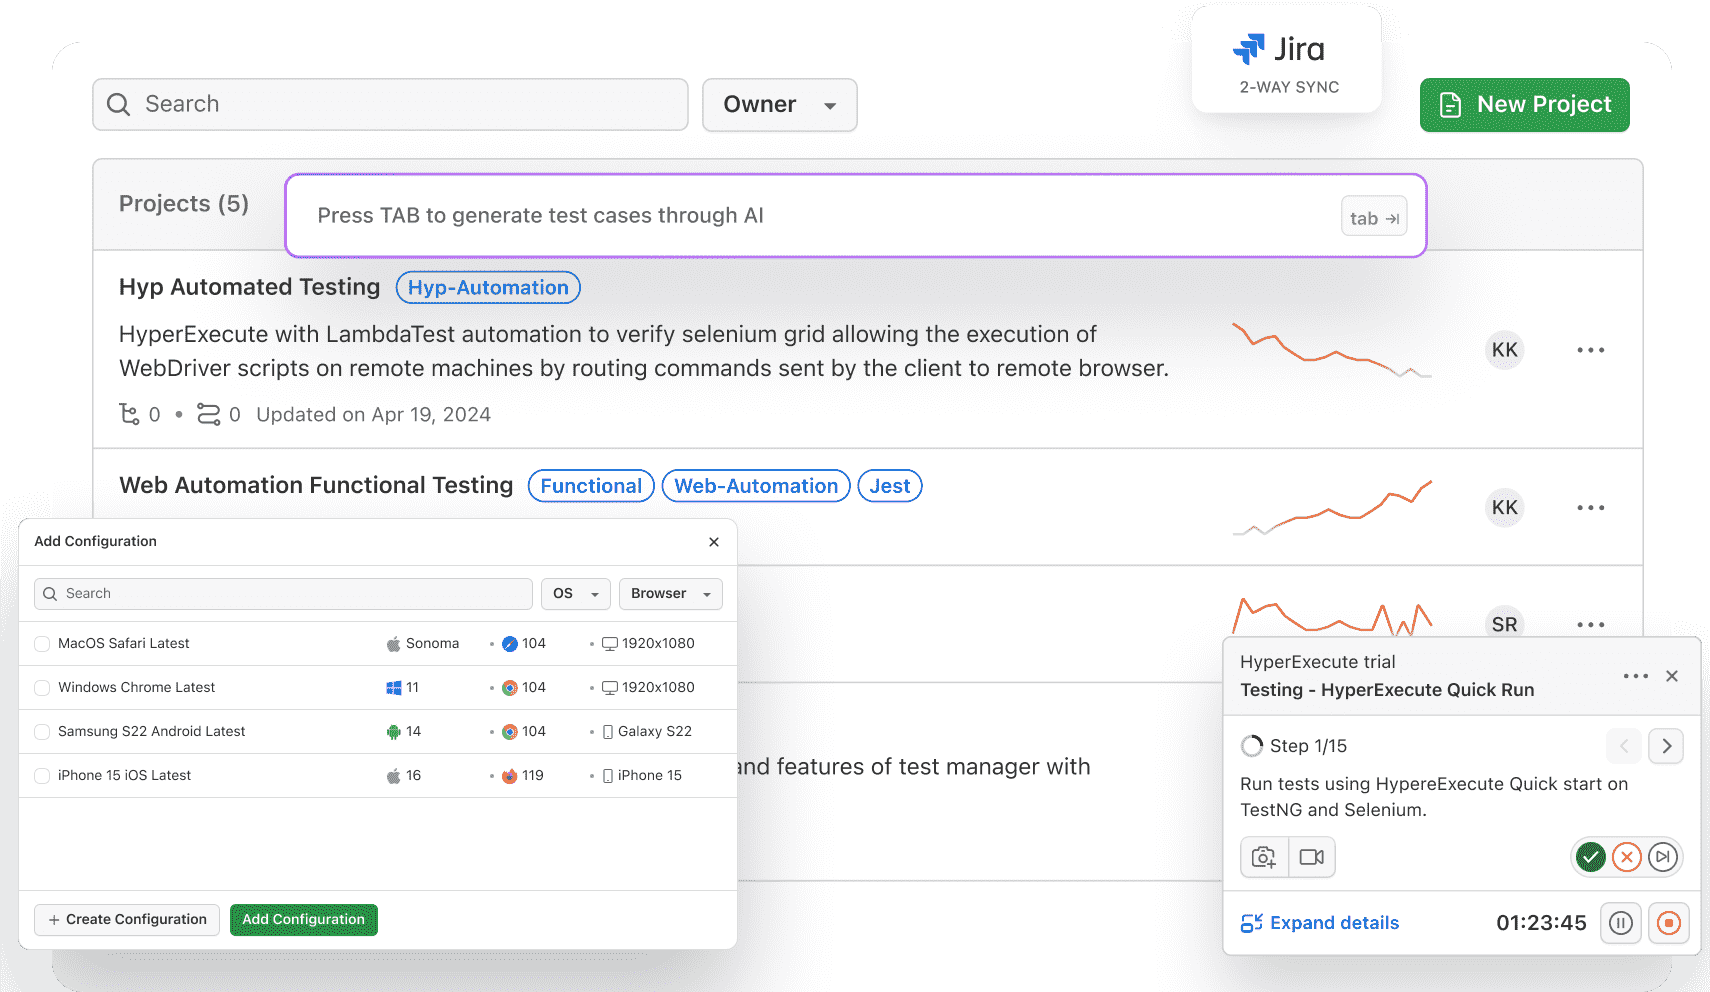Image resolution: width=1710 pixels, height=992 pixels.
Task: Click the Jira 2-way sync card
Action: [1287, 60]
